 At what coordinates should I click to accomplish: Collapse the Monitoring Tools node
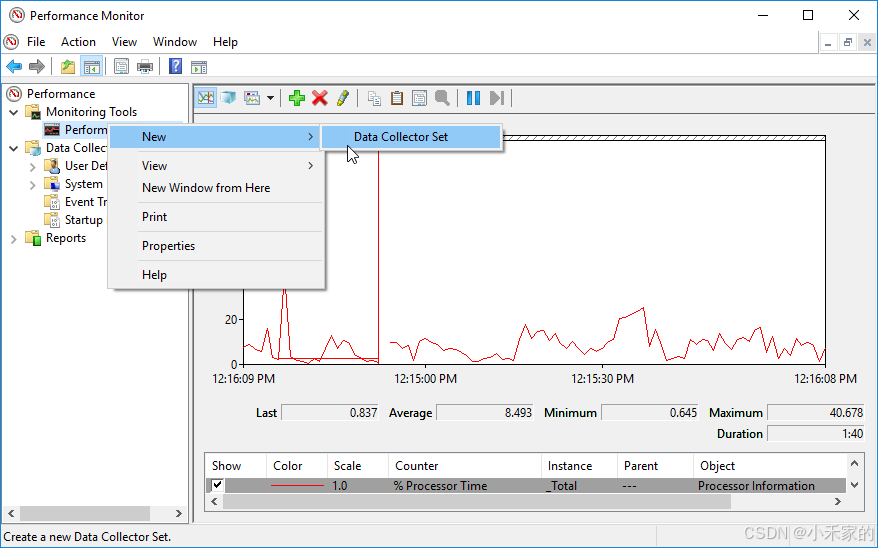point(14,113)
